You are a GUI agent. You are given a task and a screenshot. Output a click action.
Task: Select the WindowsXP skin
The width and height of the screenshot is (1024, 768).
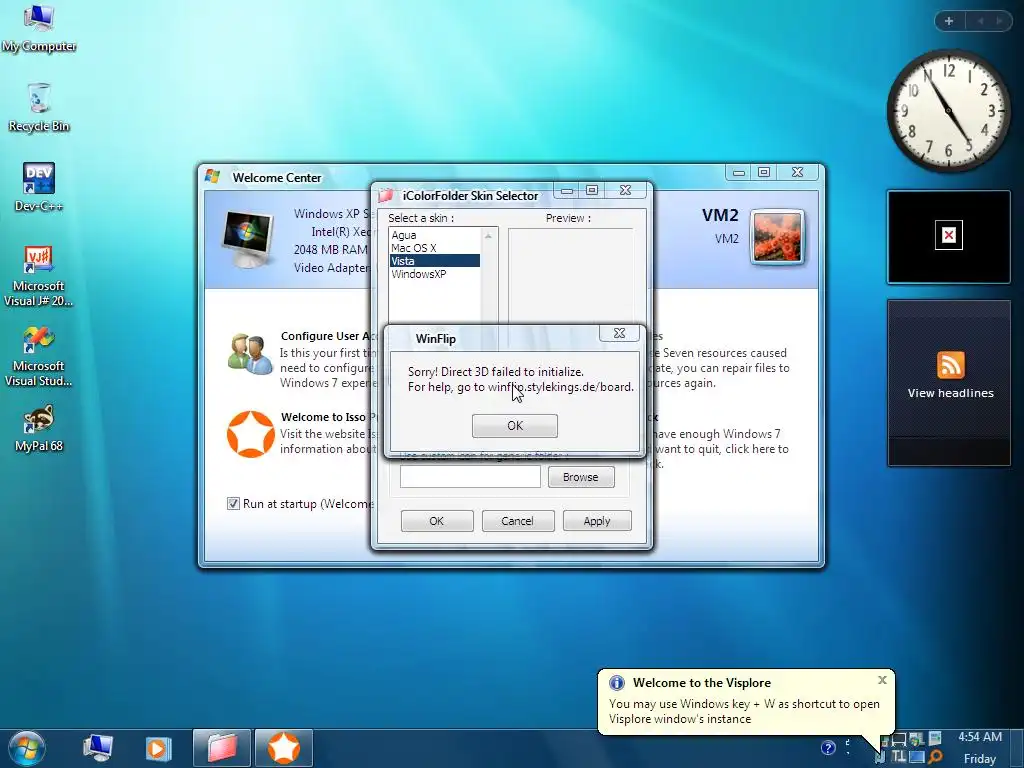pyautogui.click(x=434, y=274)
